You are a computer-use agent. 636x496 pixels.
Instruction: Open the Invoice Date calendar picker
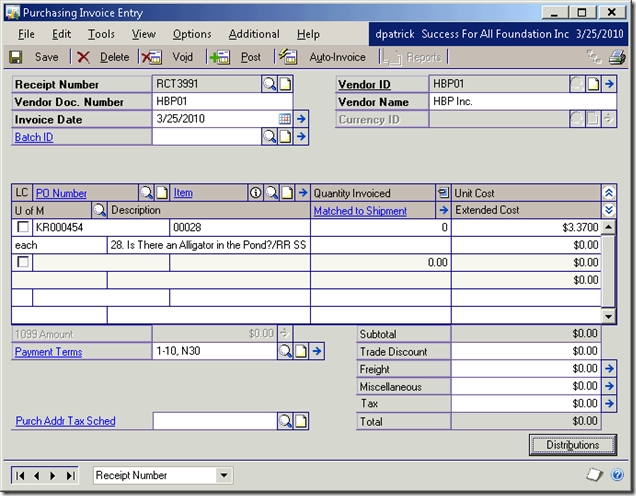[285, 119]
